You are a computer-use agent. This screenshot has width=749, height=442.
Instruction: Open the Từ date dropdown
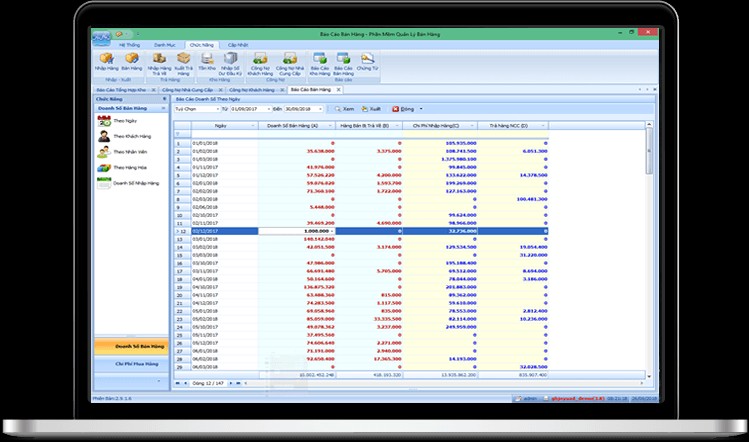(x=269, y=109)
